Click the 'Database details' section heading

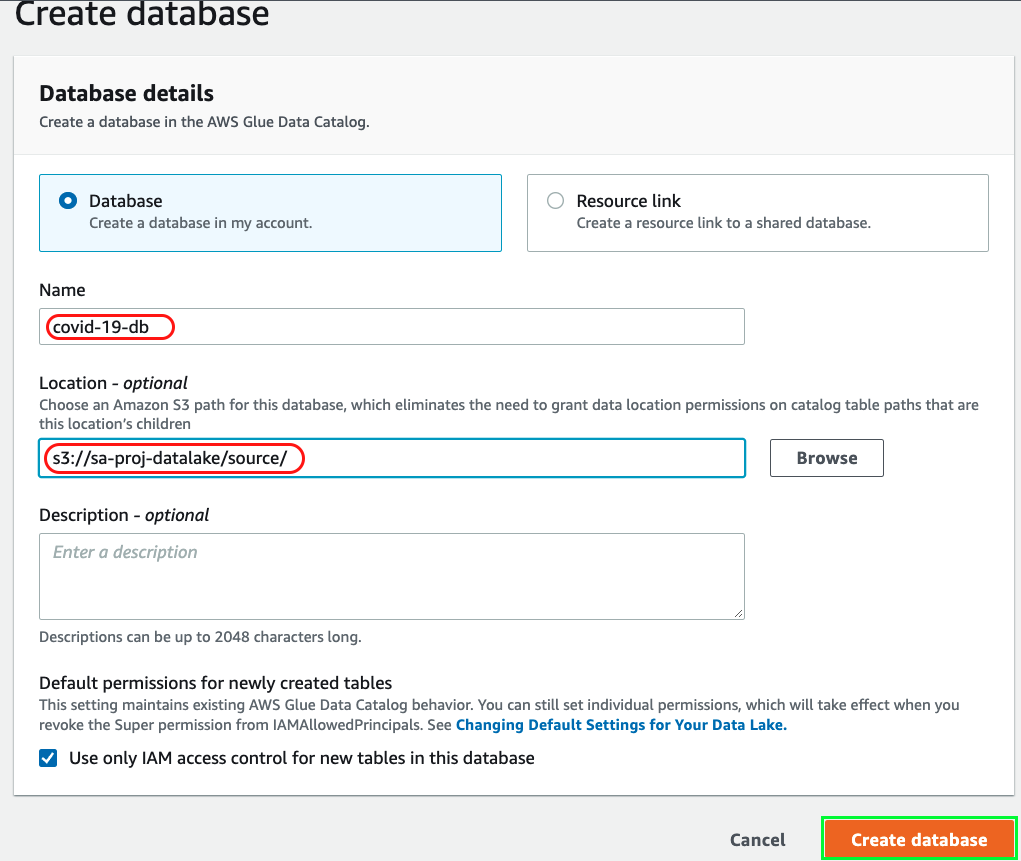click(x=126, y=93)
